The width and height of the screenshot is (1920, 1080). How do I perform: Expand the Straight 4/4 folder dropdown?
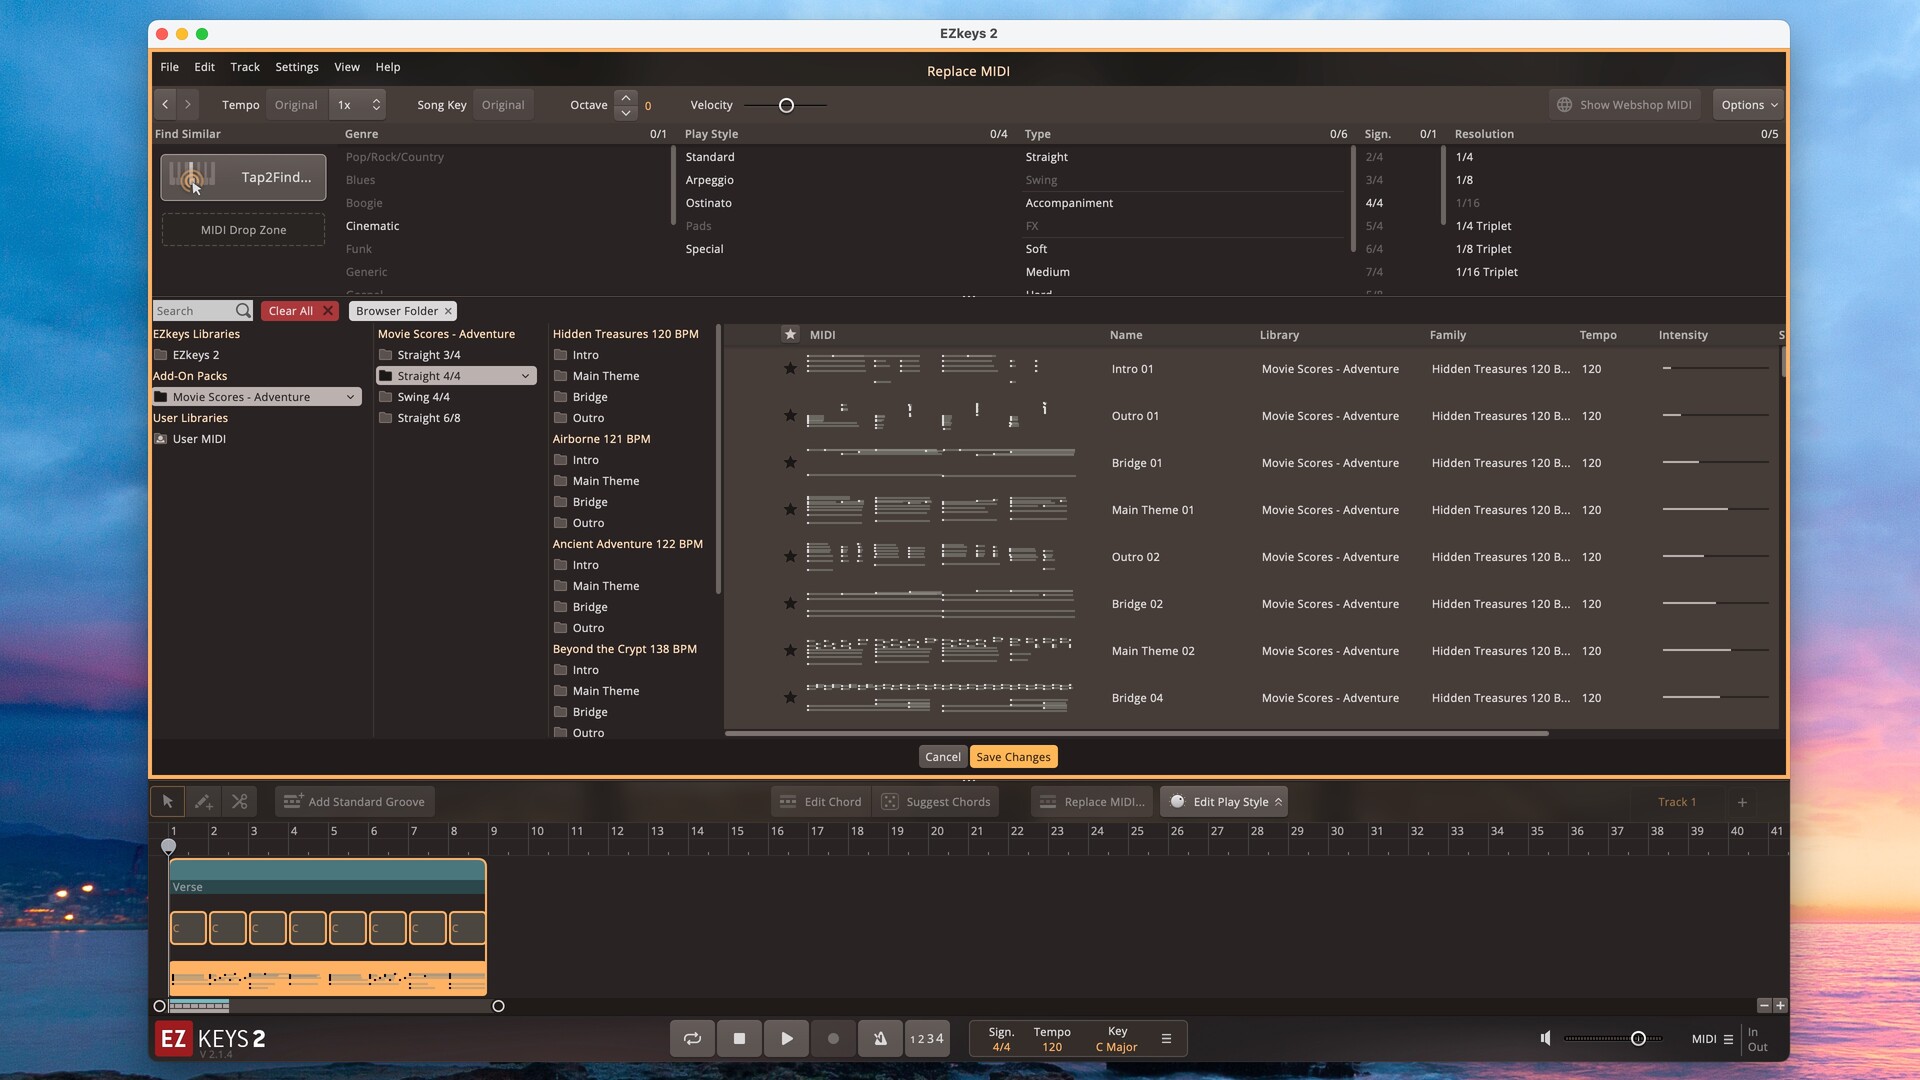click(x=525, y=376)
